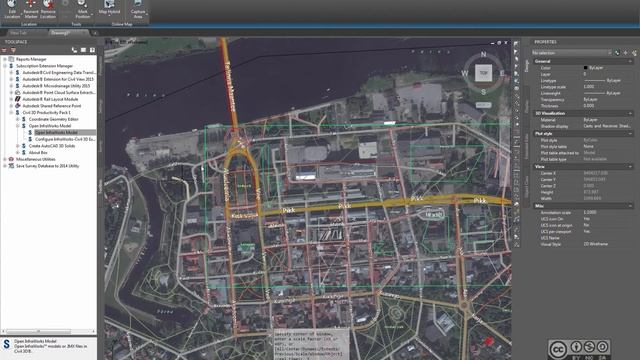Click the W compass letter on the ViewCube
The height and width of the screenshot is (360, 640).
tap(465, 73)
